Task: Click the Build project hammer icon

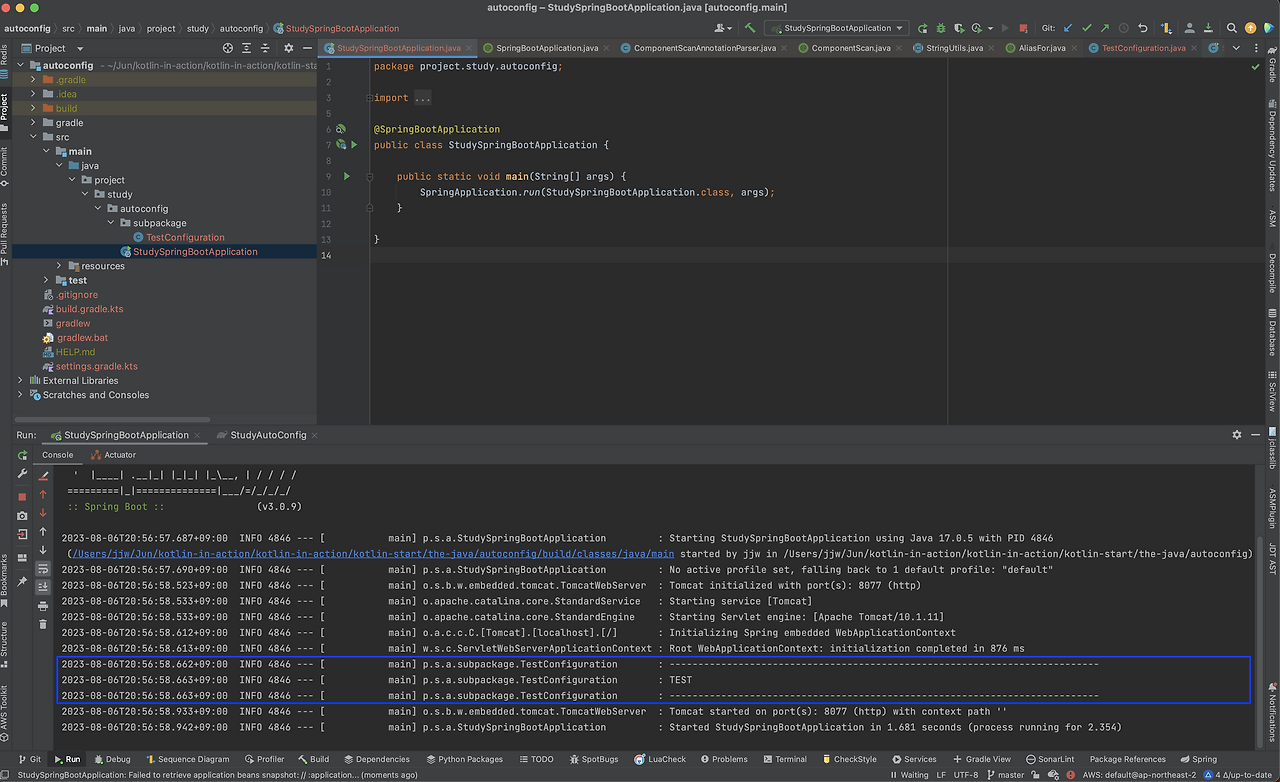Action: pos(750,28)
